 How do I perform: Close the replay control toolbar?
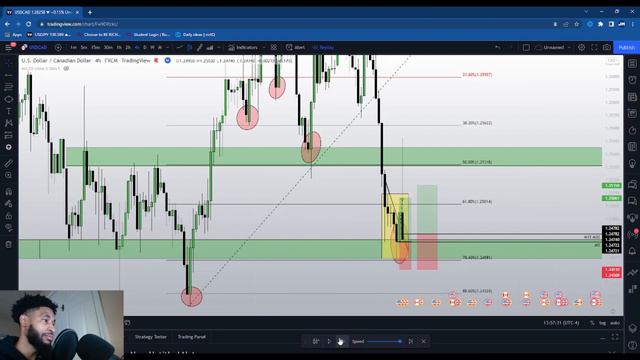pyautogui.click(x=424, y=341)
